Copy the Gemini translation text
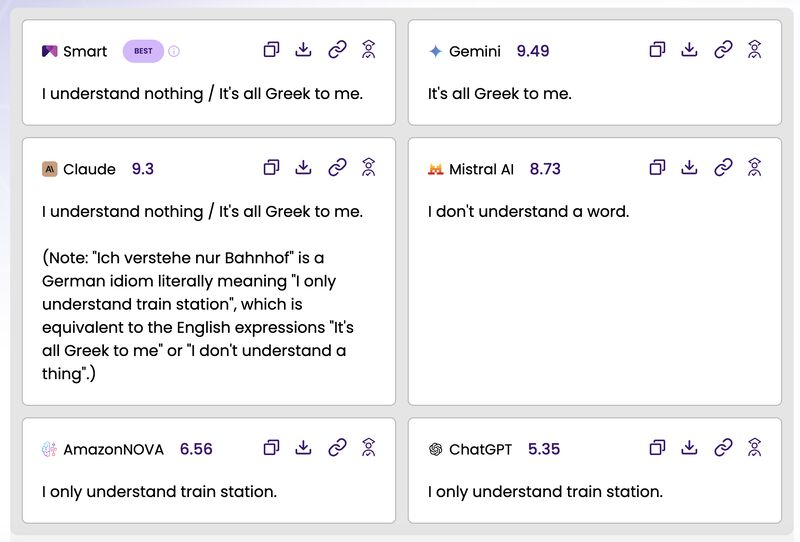 657,50
